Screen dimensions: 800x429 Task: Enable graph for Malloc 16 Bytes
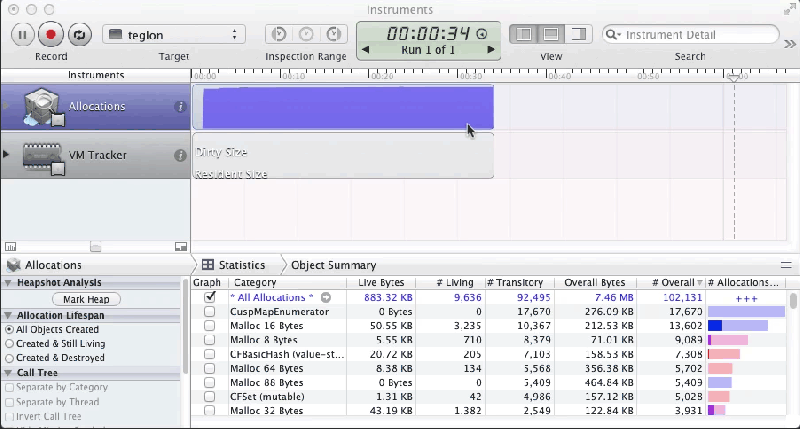pos(209,325)
